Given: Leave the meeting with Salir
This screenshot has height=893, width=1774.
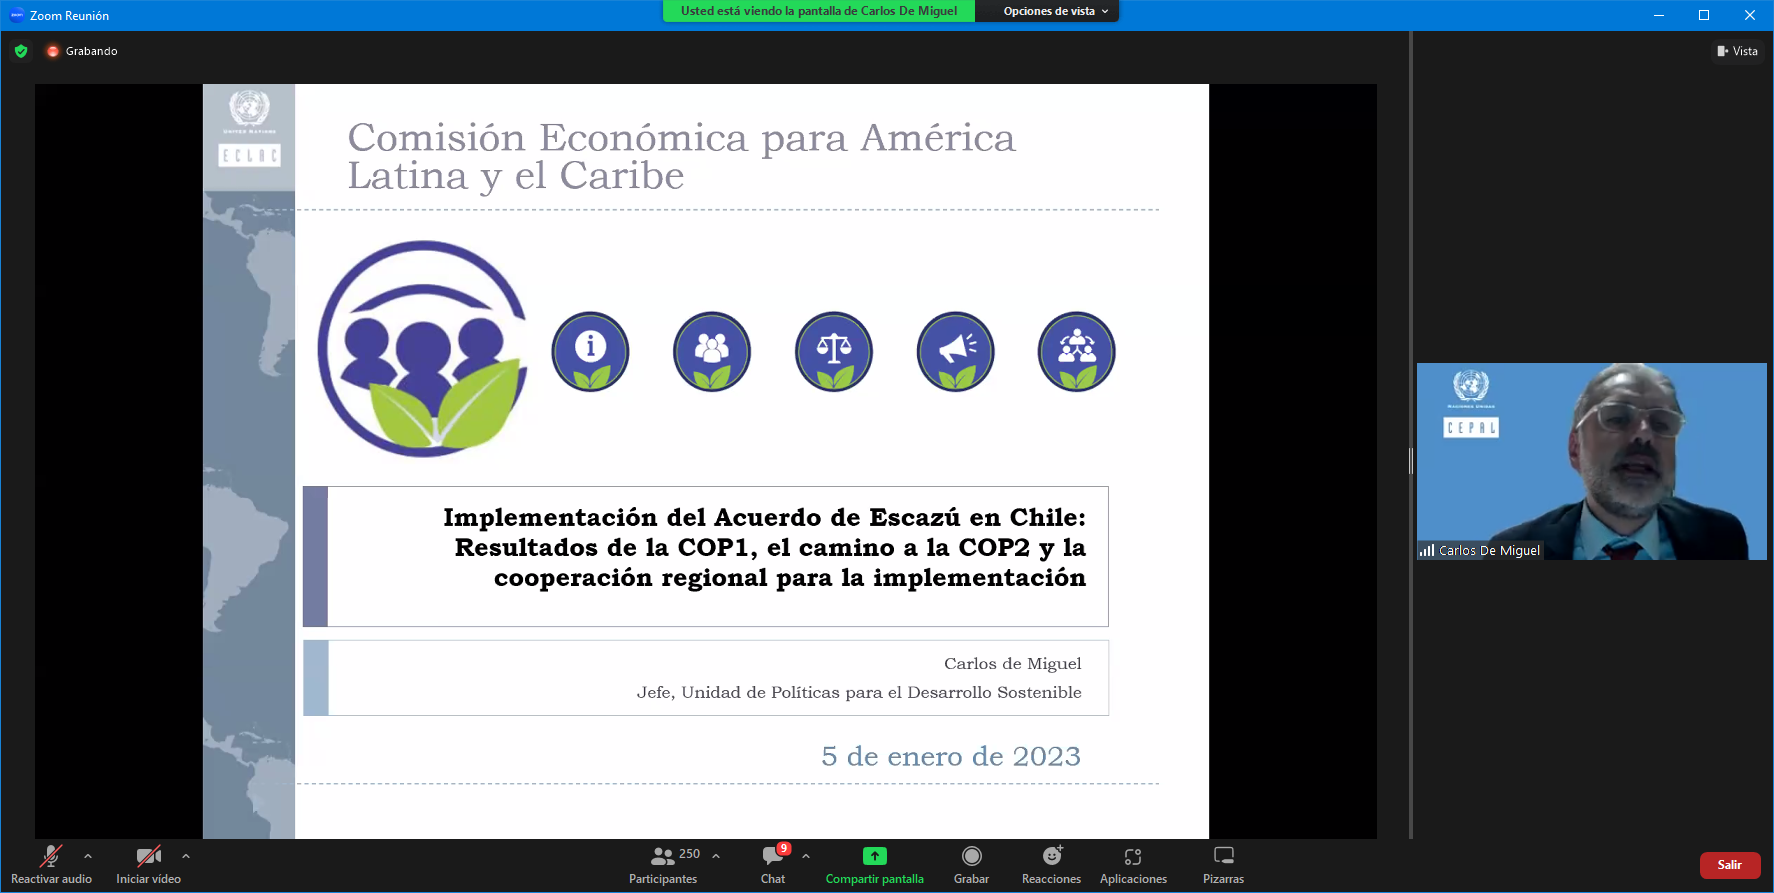Looking at the screenshot, I should point(1729,865).
